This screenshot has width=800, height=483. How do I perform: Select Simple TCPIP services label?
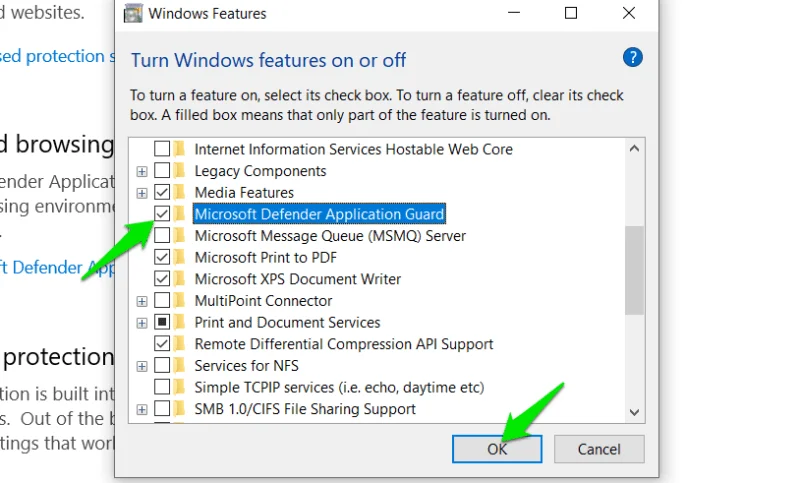tap(339, 387)
